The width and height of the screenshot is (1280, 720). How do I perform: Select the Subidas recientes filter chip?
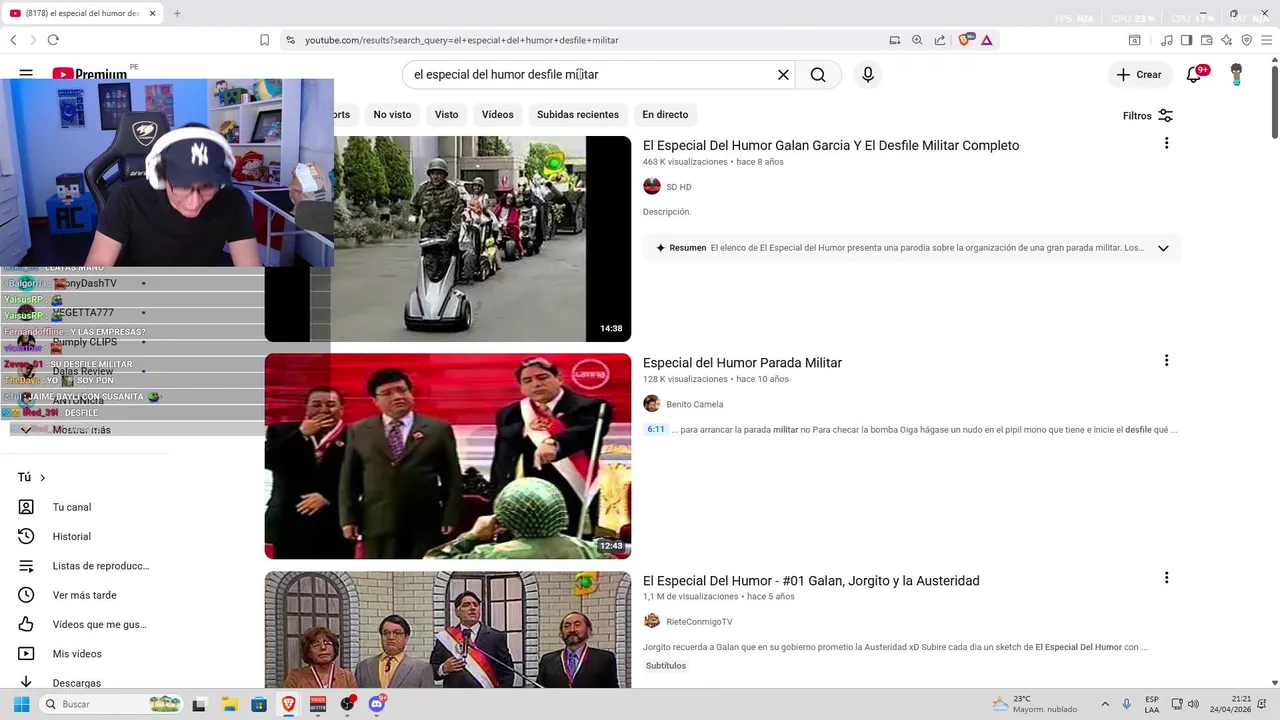coord(578,115)
